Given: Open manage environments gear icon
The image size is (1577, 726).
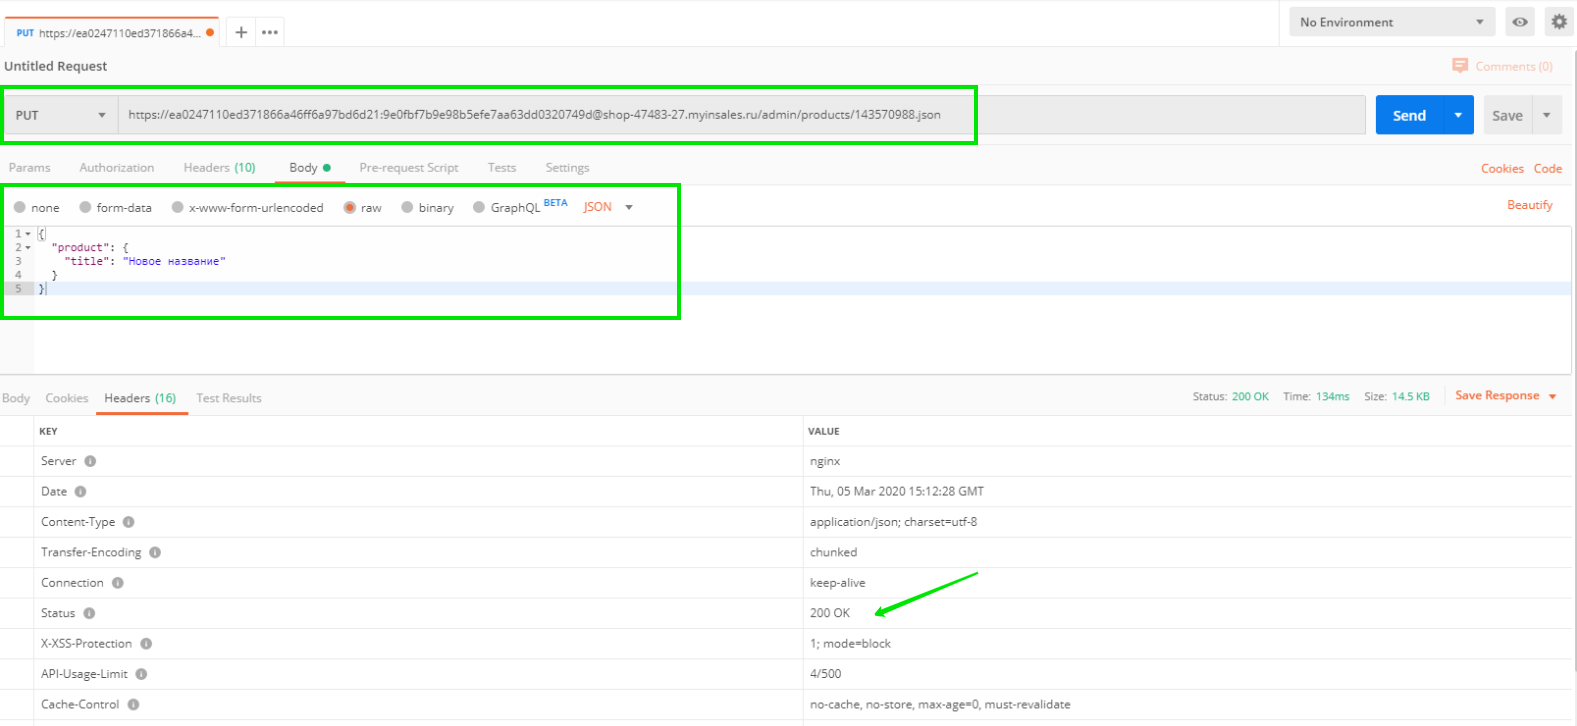Looking at the screenshot, I should pos(1558,22).
